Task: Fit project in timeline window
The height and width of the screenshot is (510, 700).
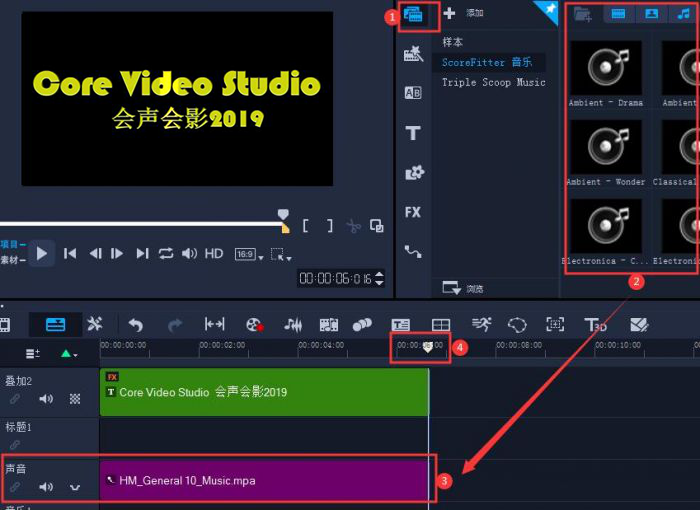Action: (x=214, y=324)
